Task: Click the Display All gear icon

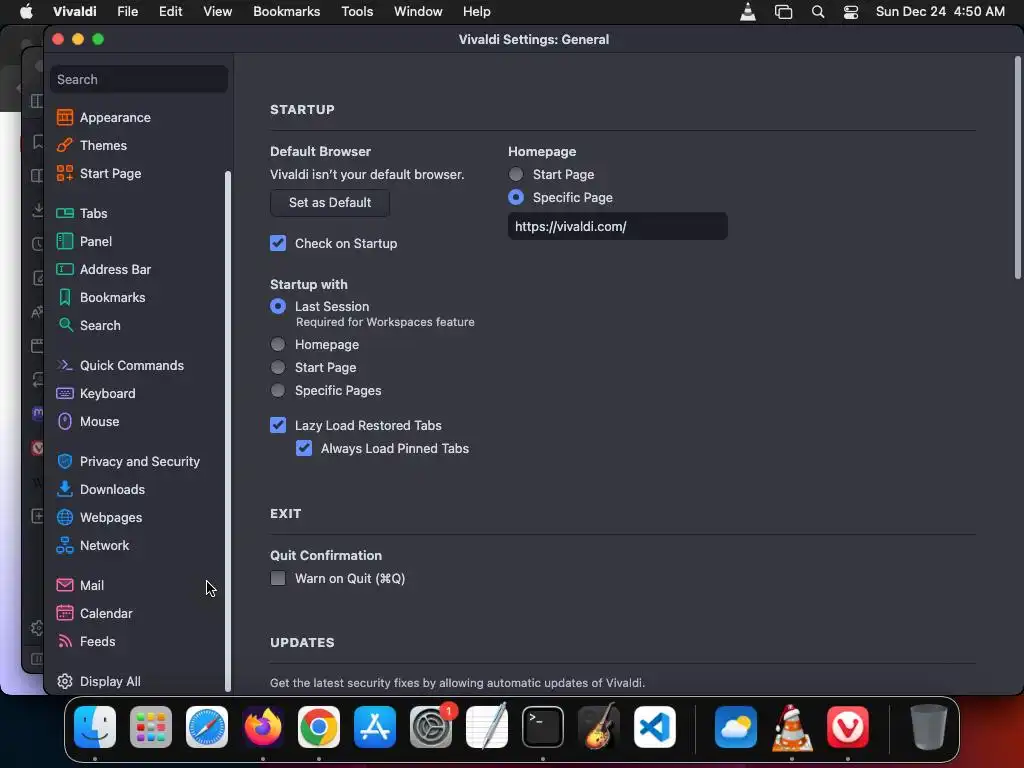Action: pyautogui.click(x=65, y=681)
